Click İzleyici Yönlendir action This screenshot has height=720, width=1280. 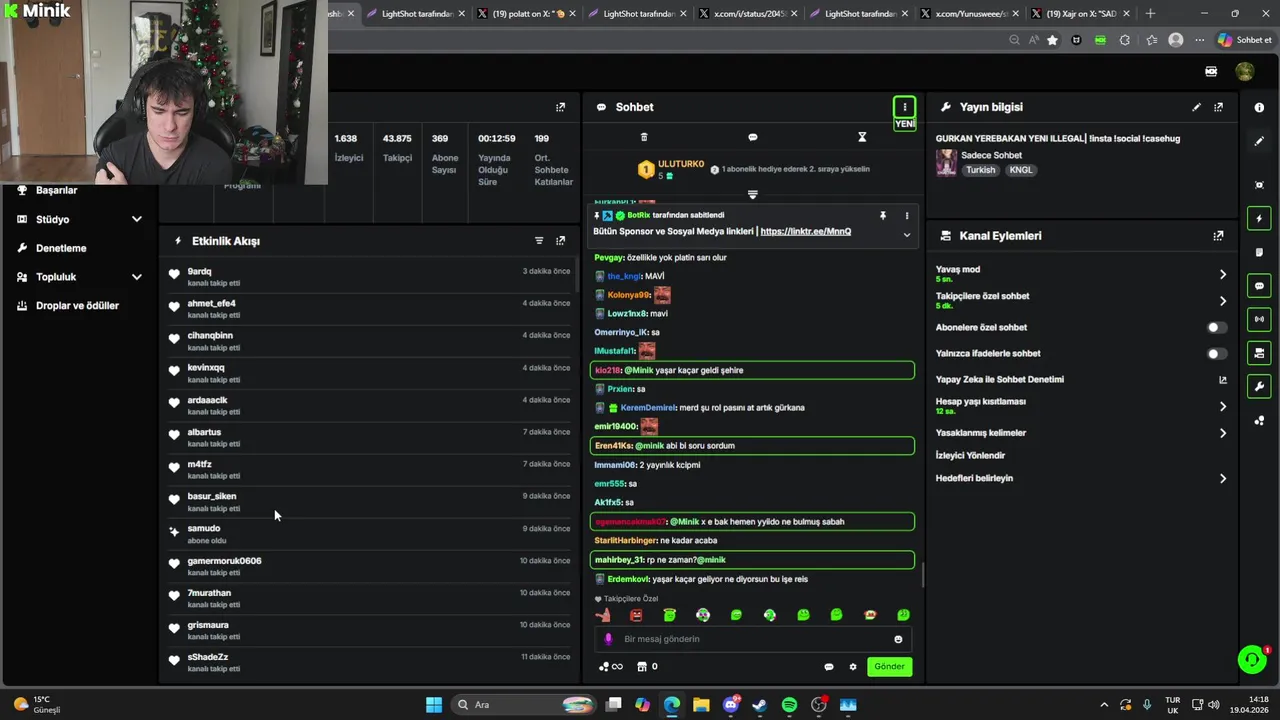click(x=970, y=455)
